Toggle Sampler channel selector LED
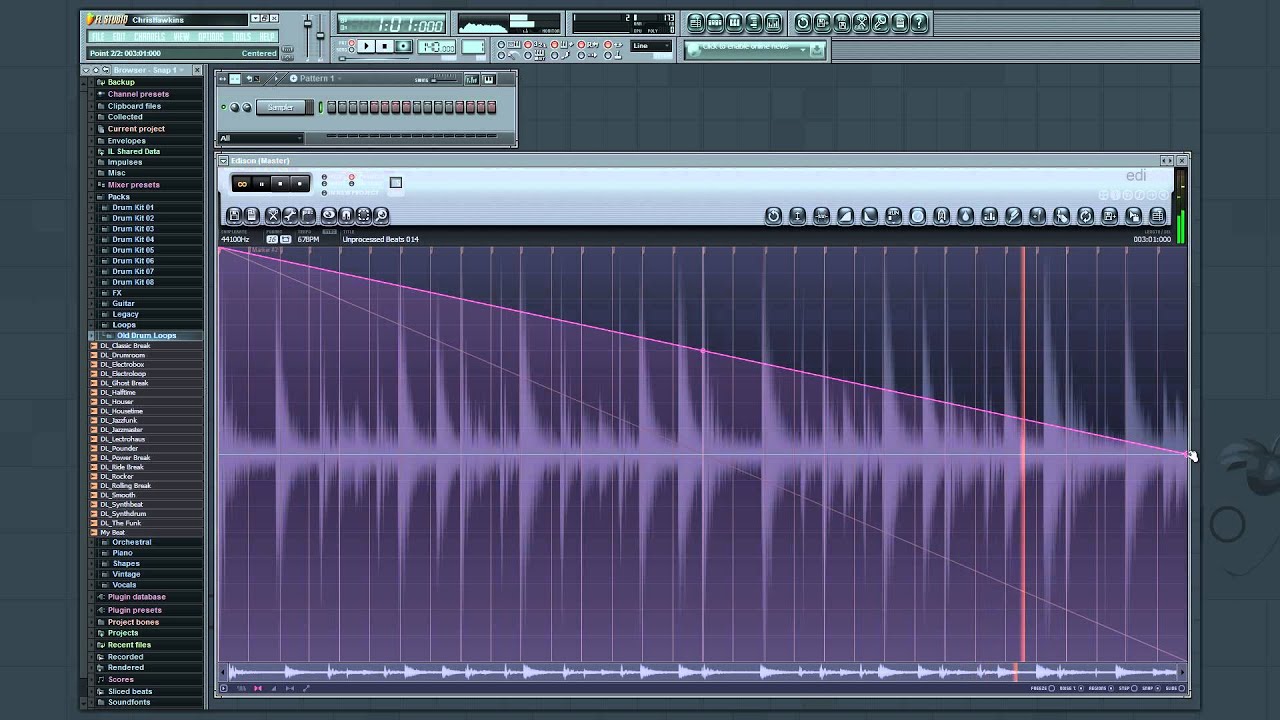Viewport: 1280px width, 720px height. click(320, 107)
